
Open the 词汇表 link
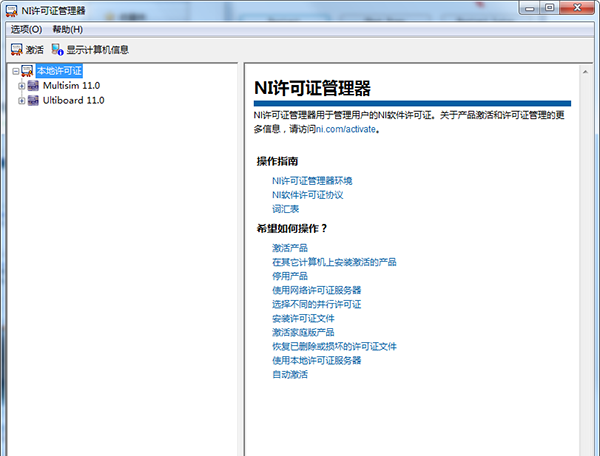tap(285, 209)
